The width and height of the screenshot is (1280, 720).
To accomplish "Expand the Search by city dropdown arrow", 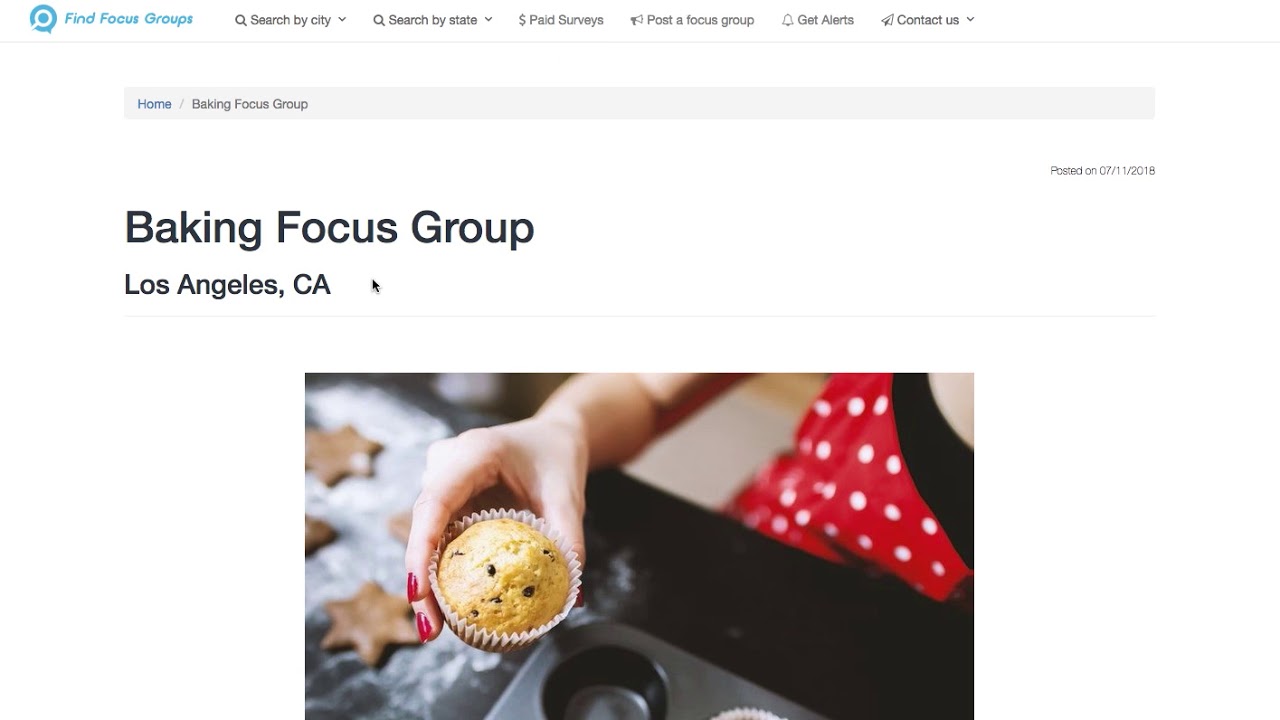I will click(342, 19).
